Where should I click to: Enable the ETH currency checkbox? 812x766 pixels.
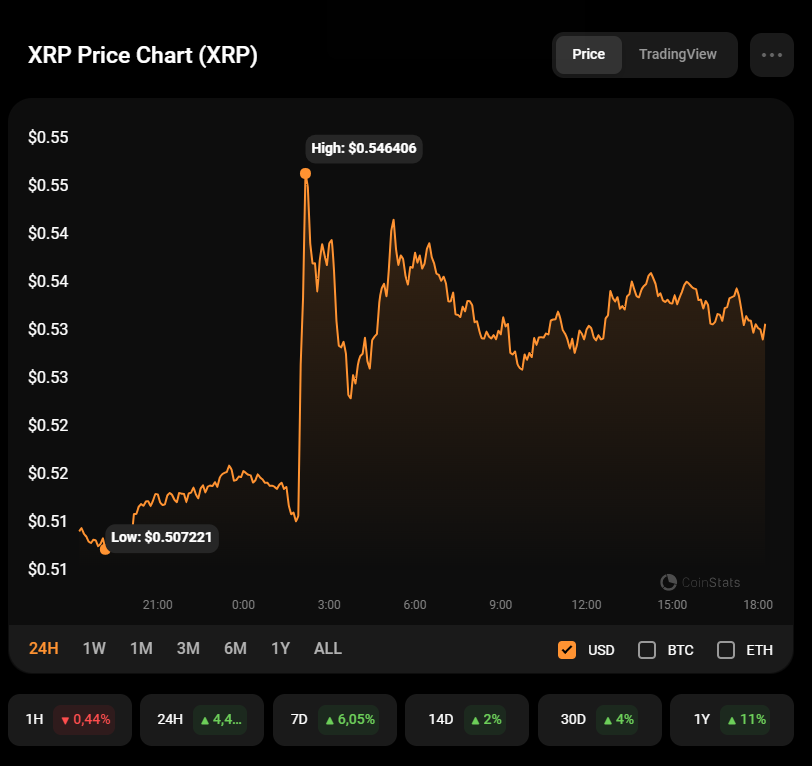[726, 649]
